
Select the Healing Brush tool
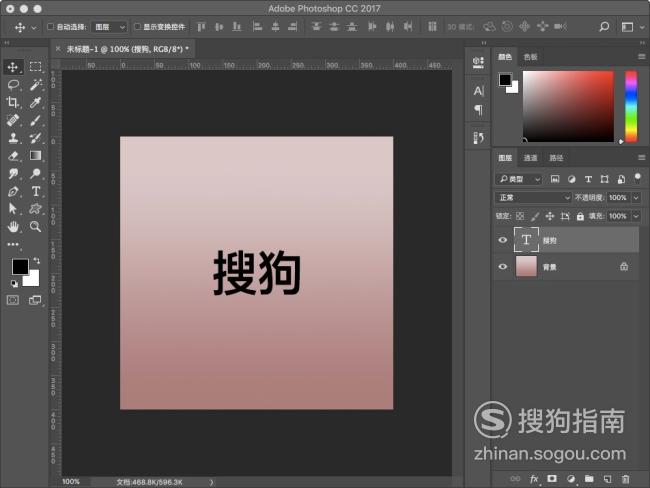13,120
